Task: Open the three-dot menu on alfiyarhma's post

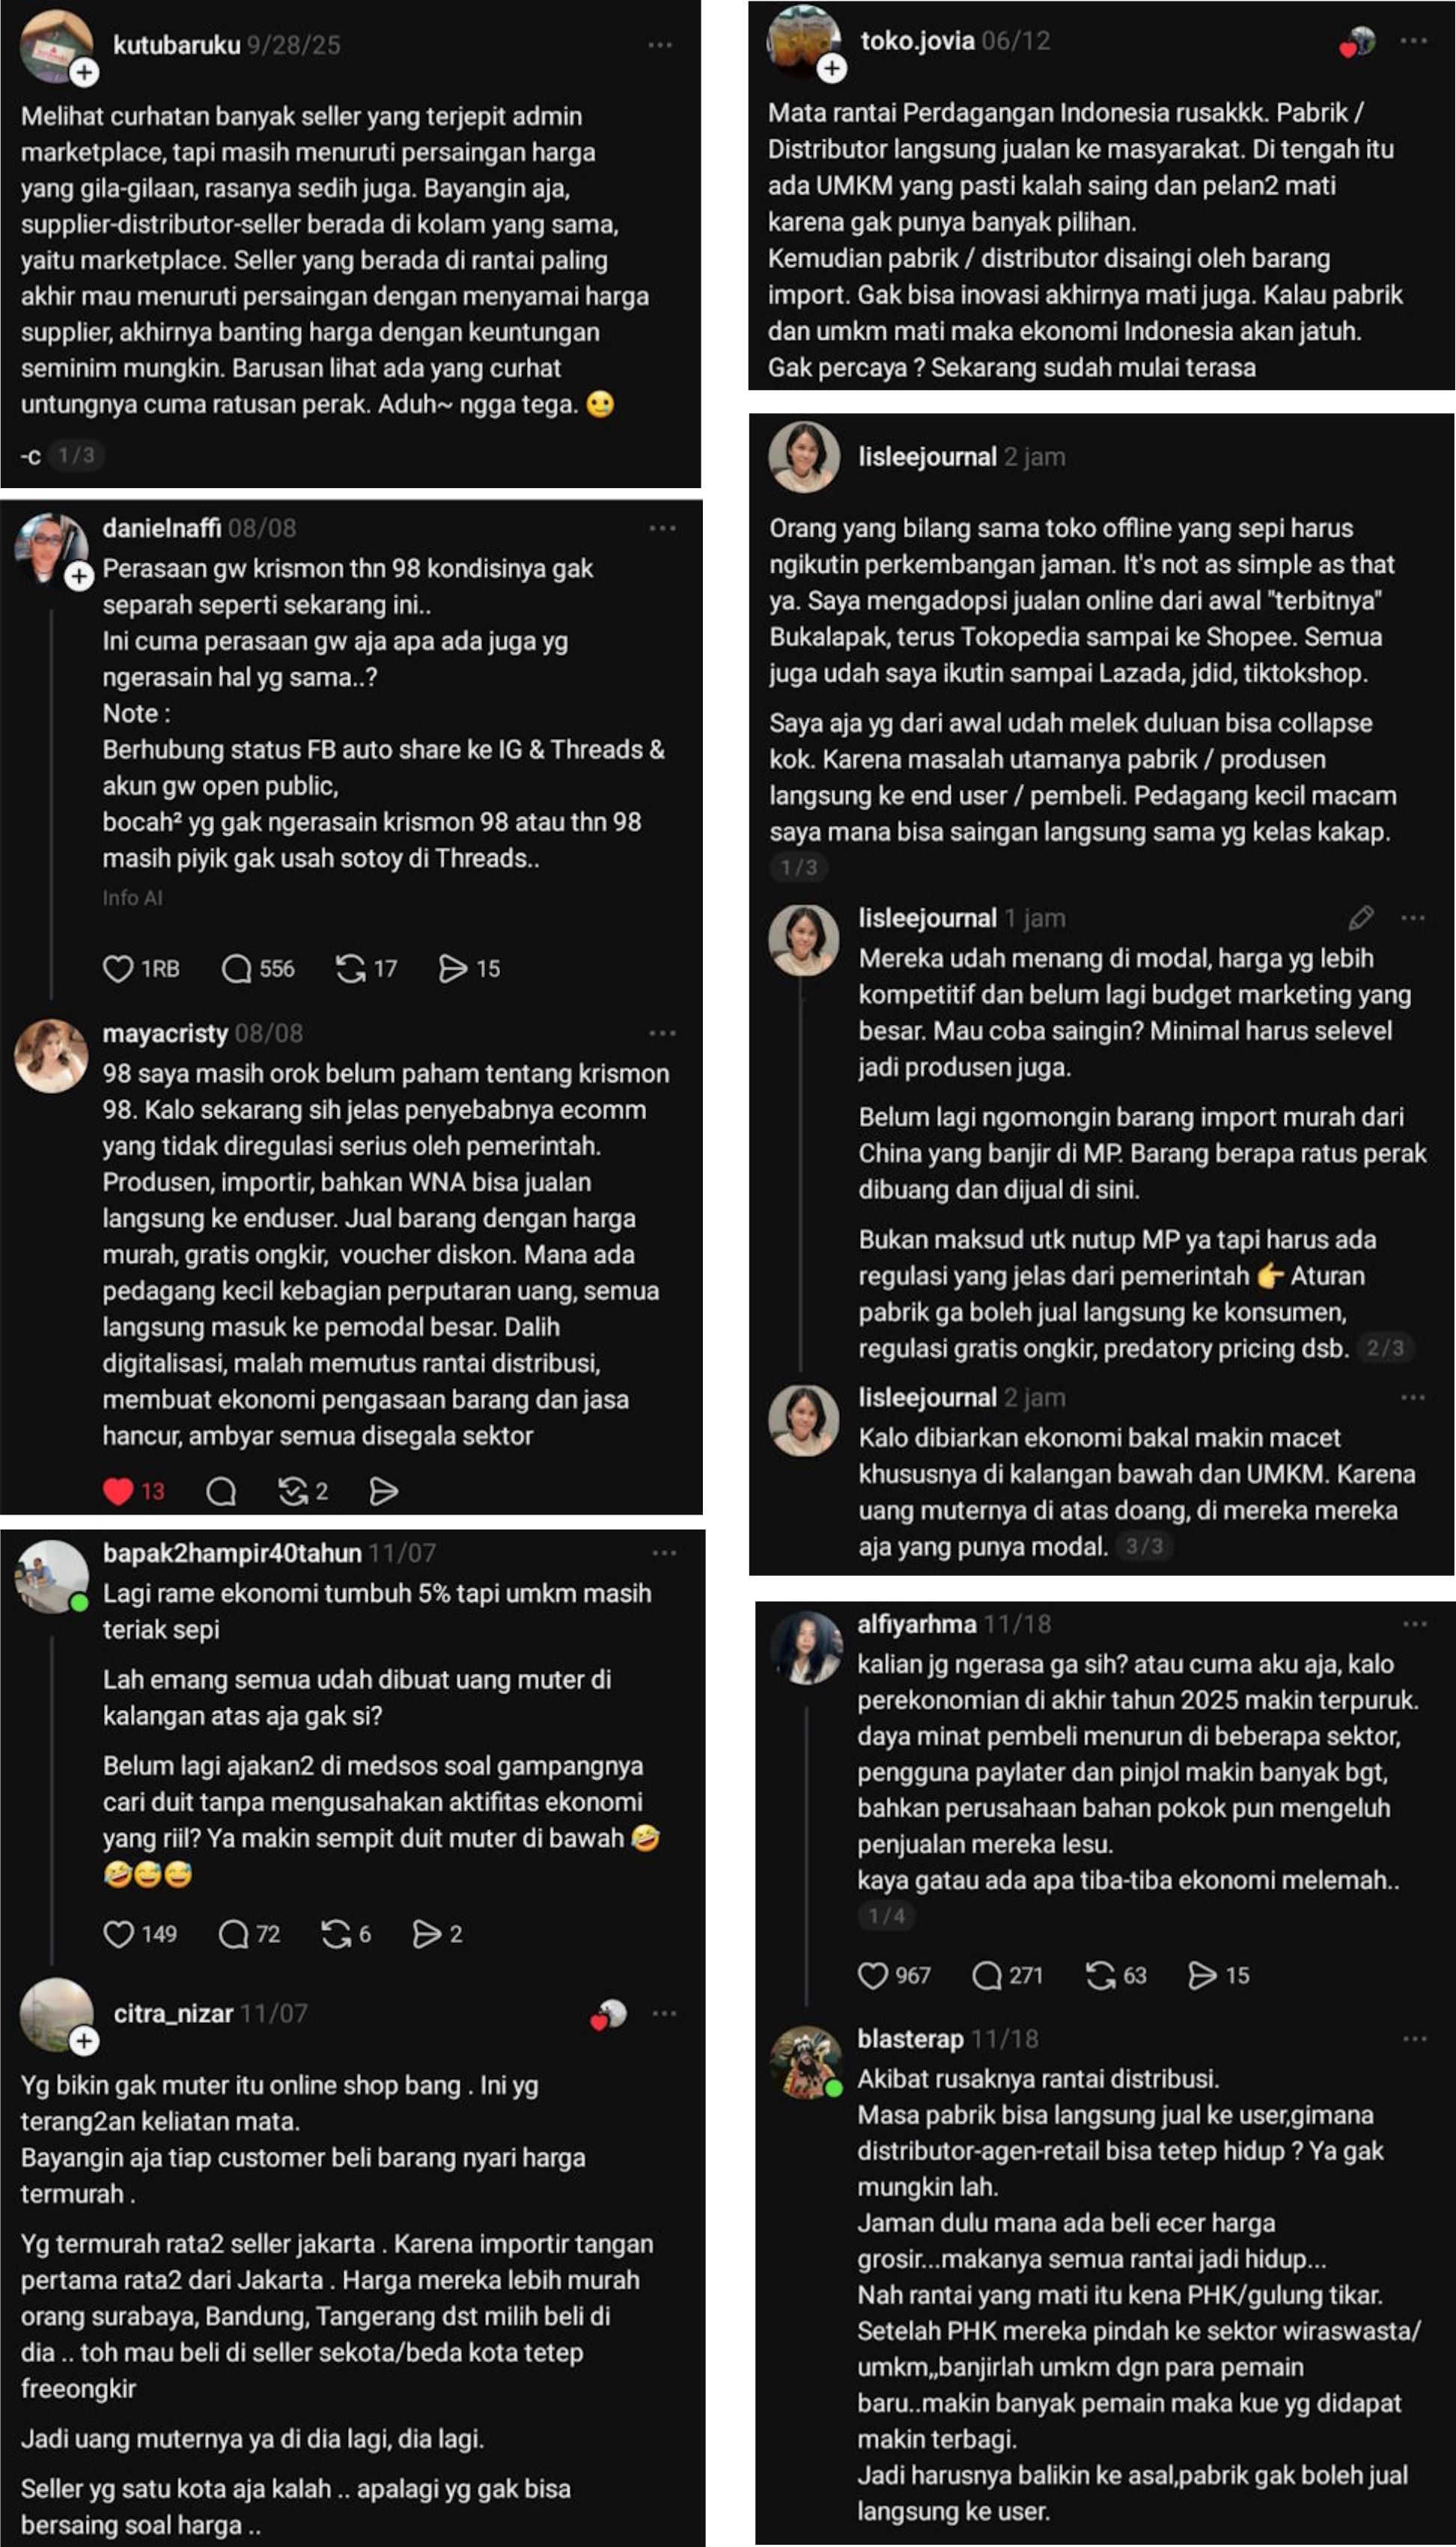Action: click(x=1414, y=1623)
